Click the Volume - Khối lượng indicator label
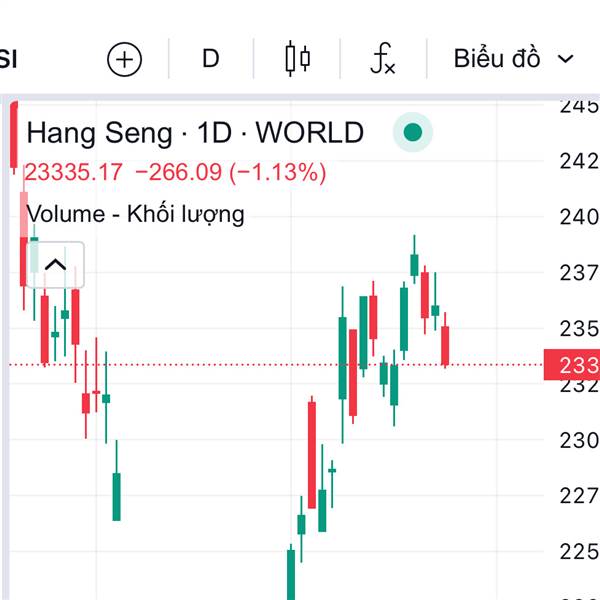 point(135,214)
